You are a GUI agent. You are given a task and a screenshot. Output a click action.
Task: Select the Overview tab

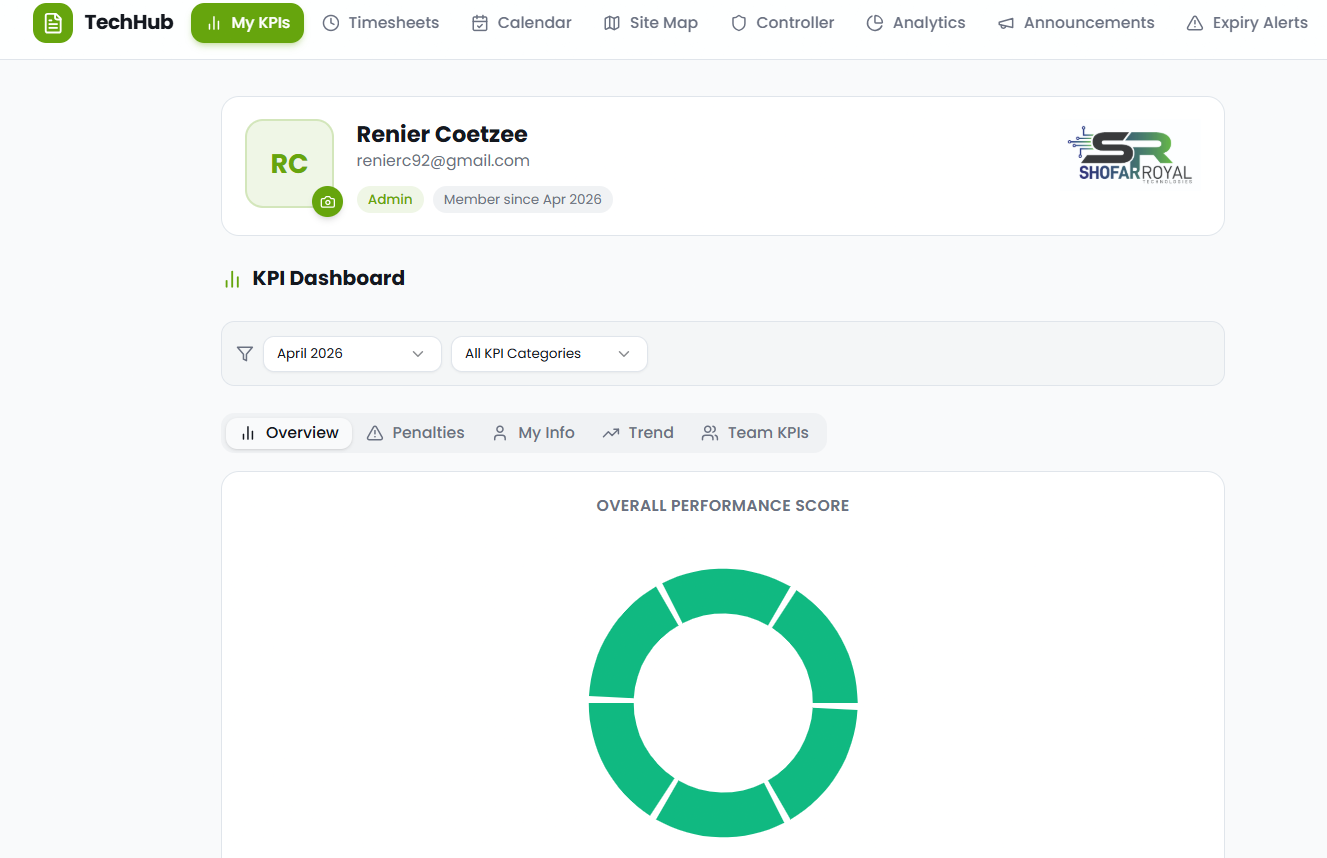[289, 433]
